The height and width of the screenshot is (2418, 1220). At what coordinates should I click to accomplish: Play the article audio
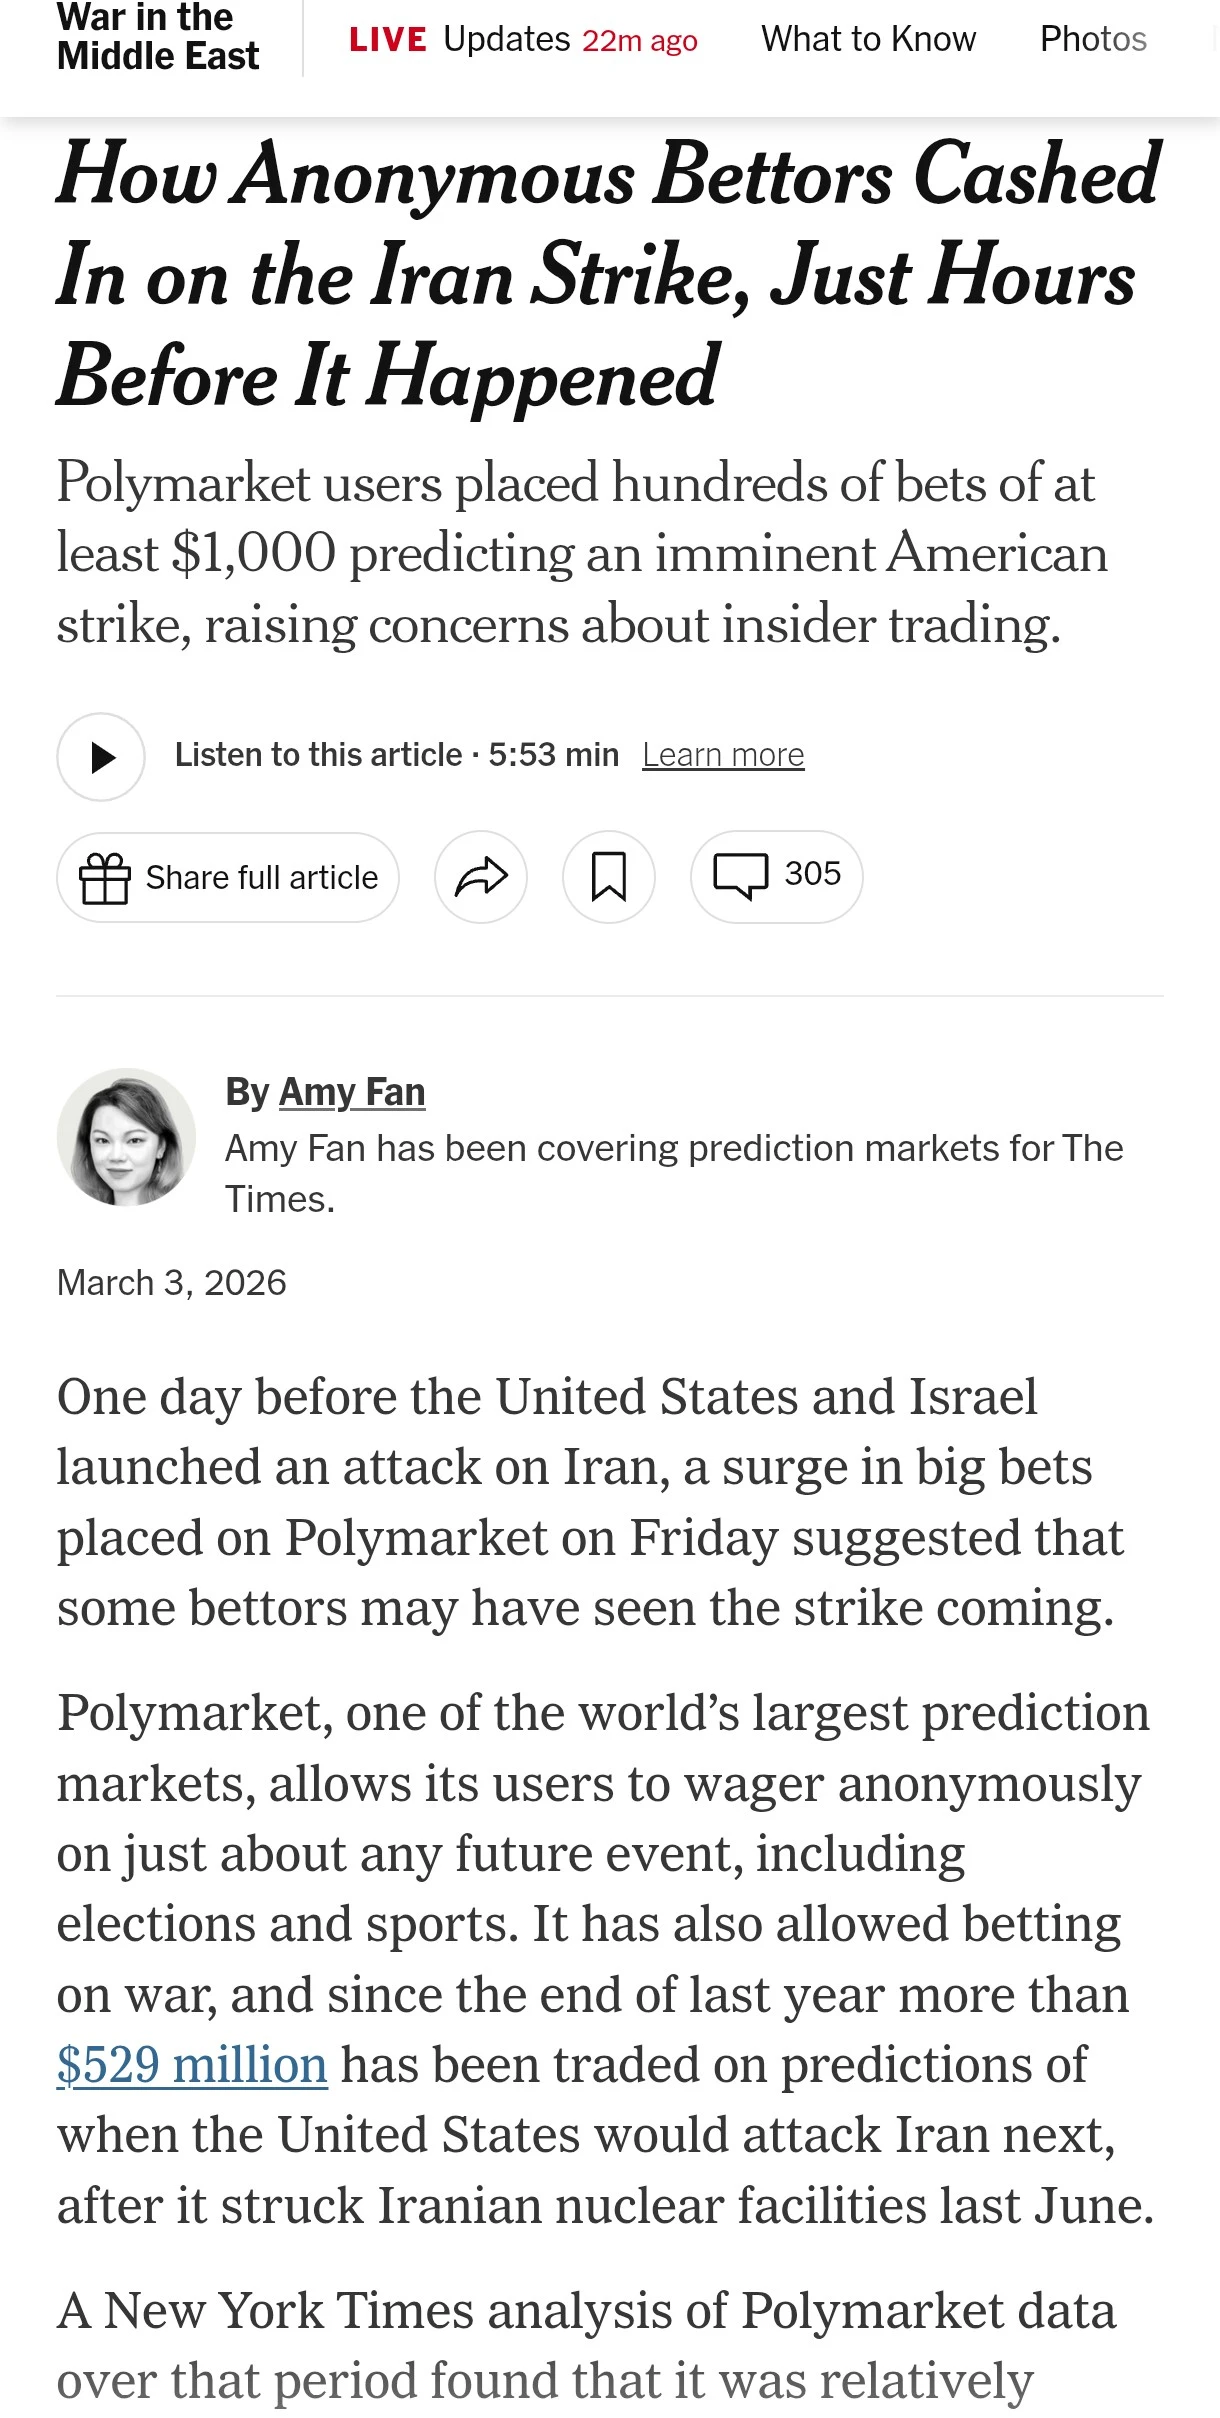101,757
